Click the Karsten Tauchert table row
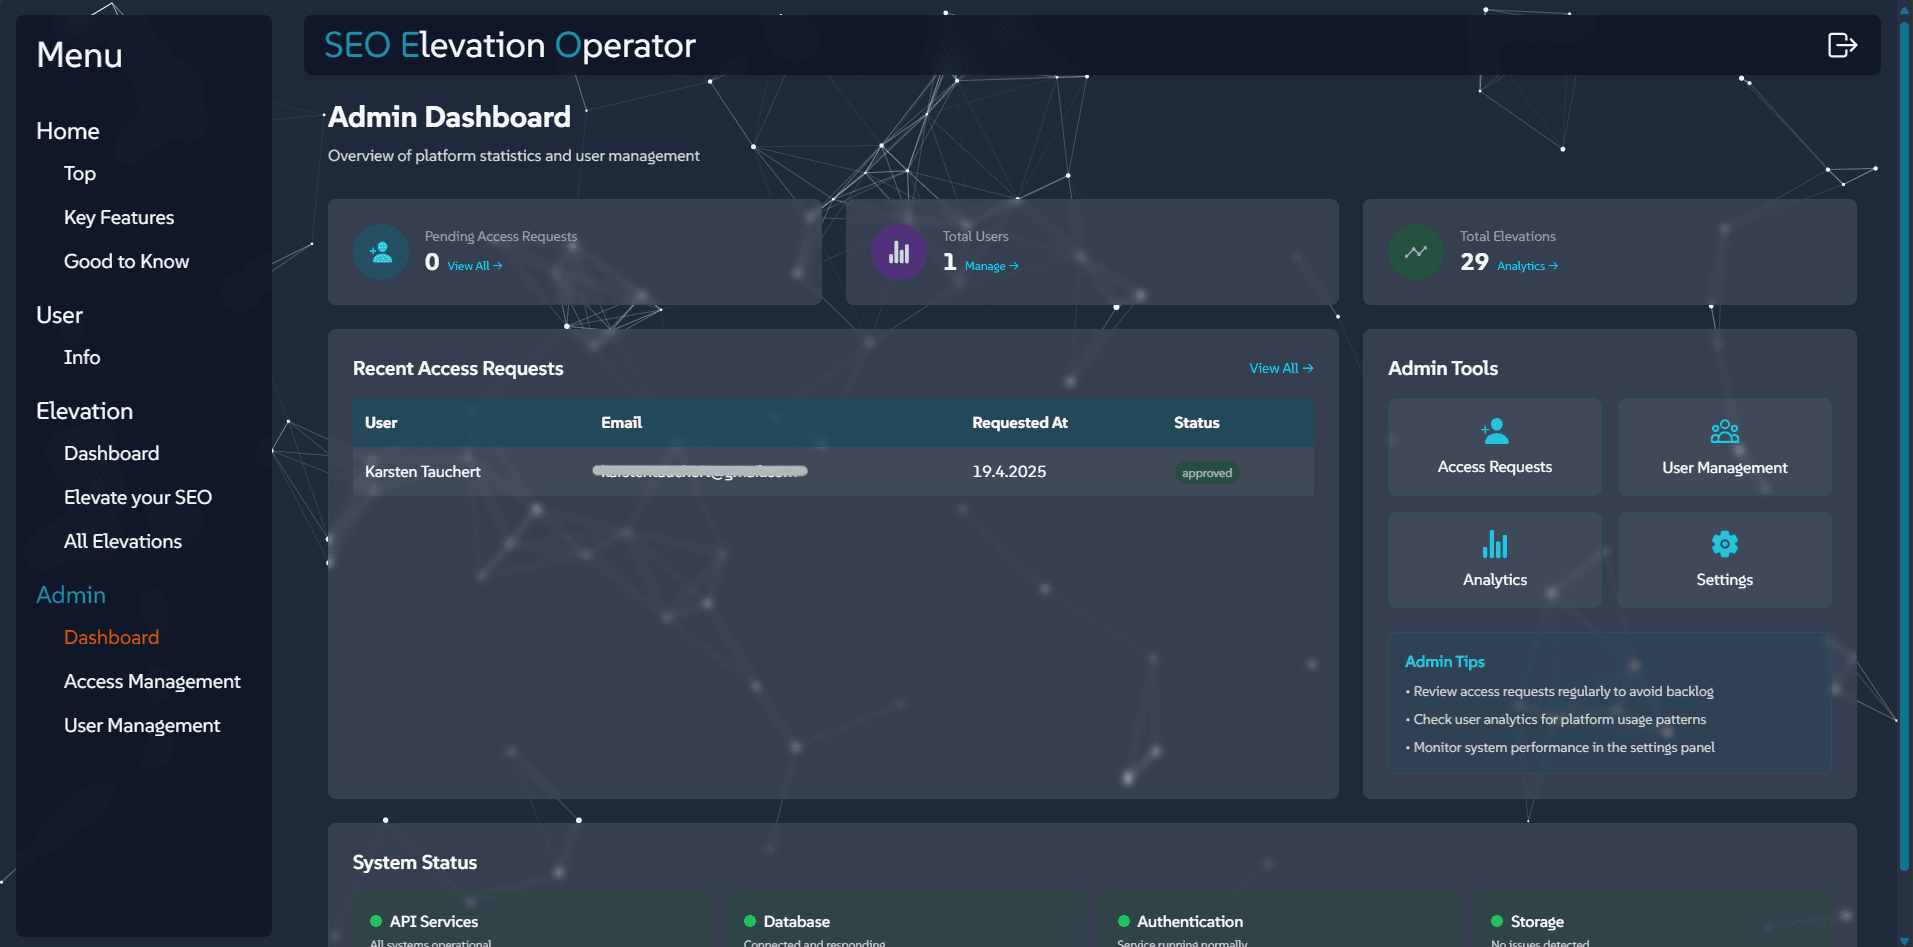The image size is (1913, 947). pos(832,472)
